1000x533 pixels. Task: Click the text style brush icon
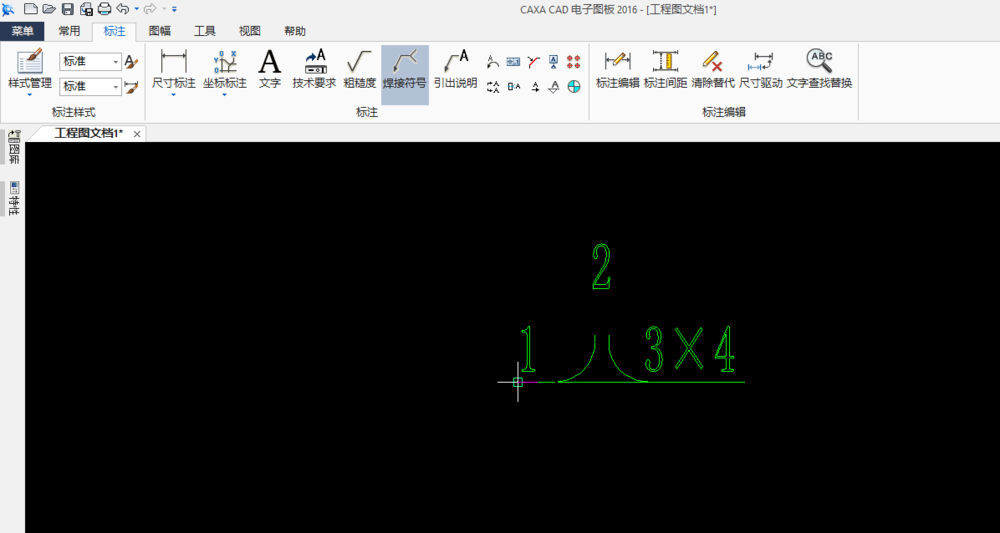coord(131,62)
